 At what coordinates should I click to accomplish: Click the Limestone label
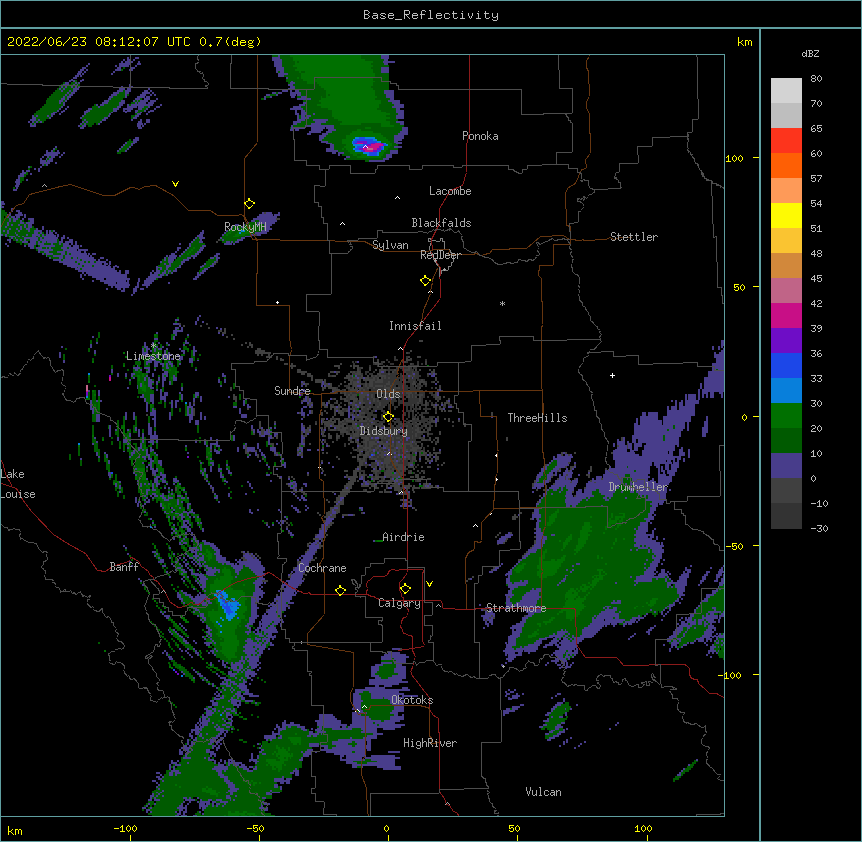153,356
